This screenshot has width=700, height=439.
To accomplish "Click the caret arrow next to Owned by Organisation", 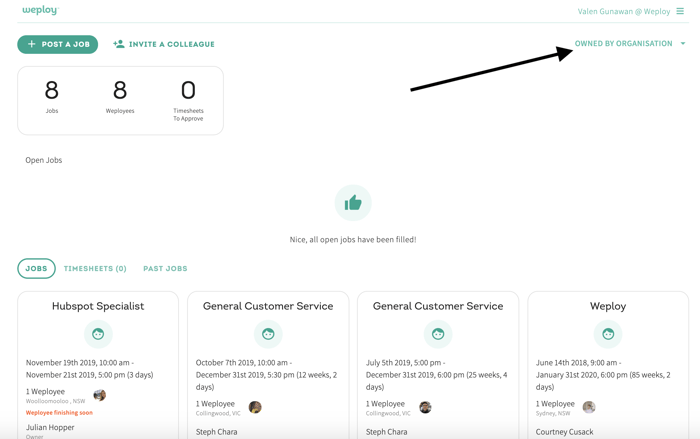I will [x=683, y=43].
